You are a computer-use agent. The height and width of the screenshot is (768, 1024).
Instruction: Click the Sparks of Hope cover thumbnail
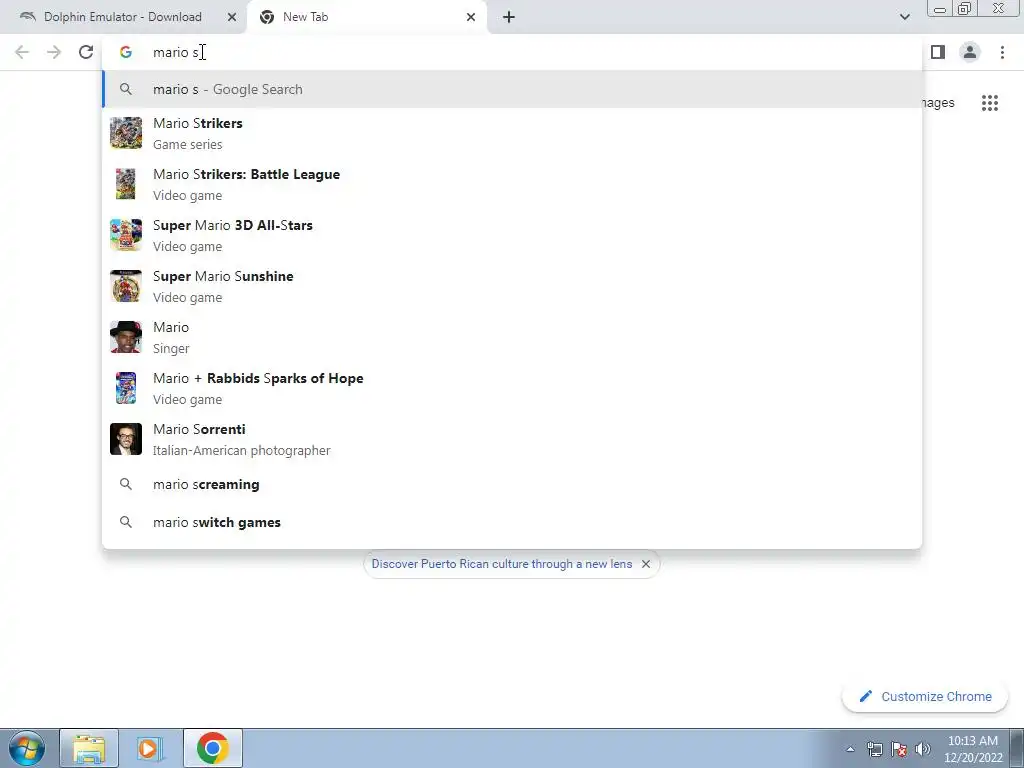click(x=126, y=388)
